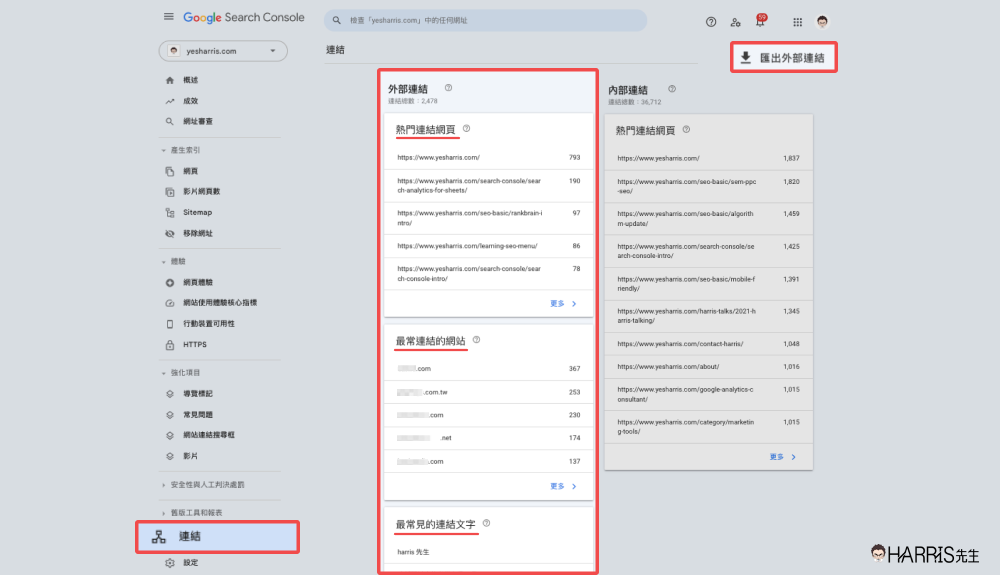Screen dimensions: 1000x575
Task: Select internal row algorithm-update with 1,459
Action: pyautogui.click(x=709, y=219)
